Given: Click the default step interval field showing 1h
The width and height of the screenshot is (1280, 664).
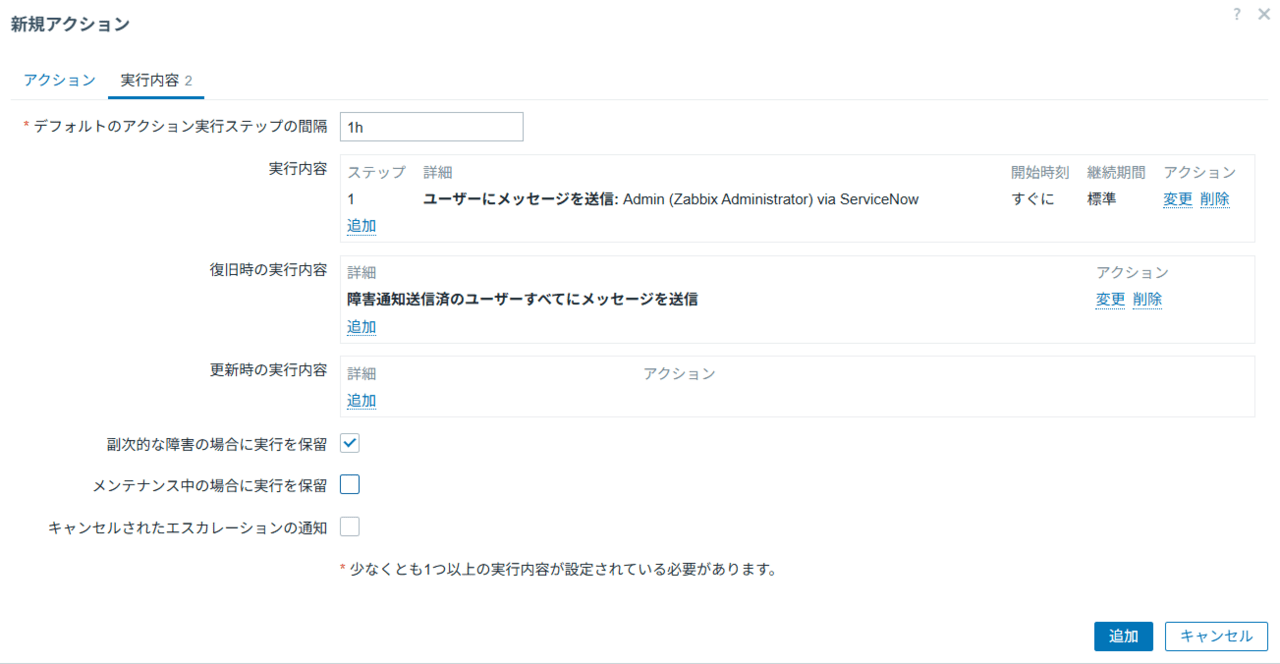Looking at the screenshot, I should 431,127.
